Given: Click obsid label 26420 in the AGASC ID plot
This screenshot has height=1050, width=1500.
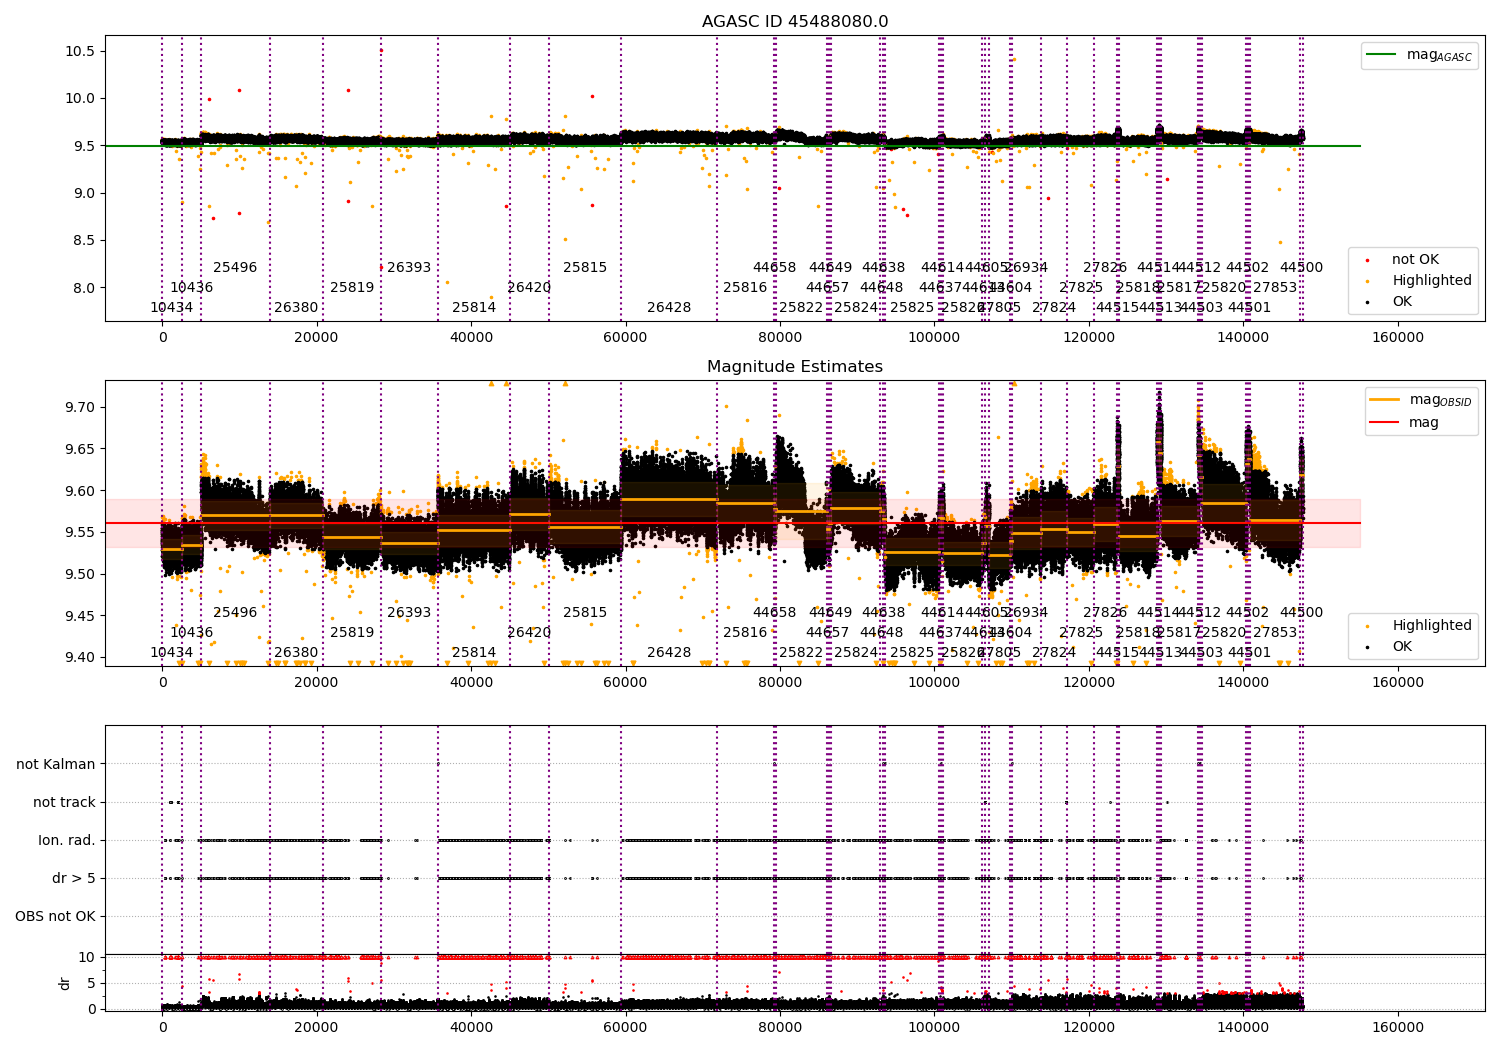Looking at the screenshot, I should coord(529,288).
